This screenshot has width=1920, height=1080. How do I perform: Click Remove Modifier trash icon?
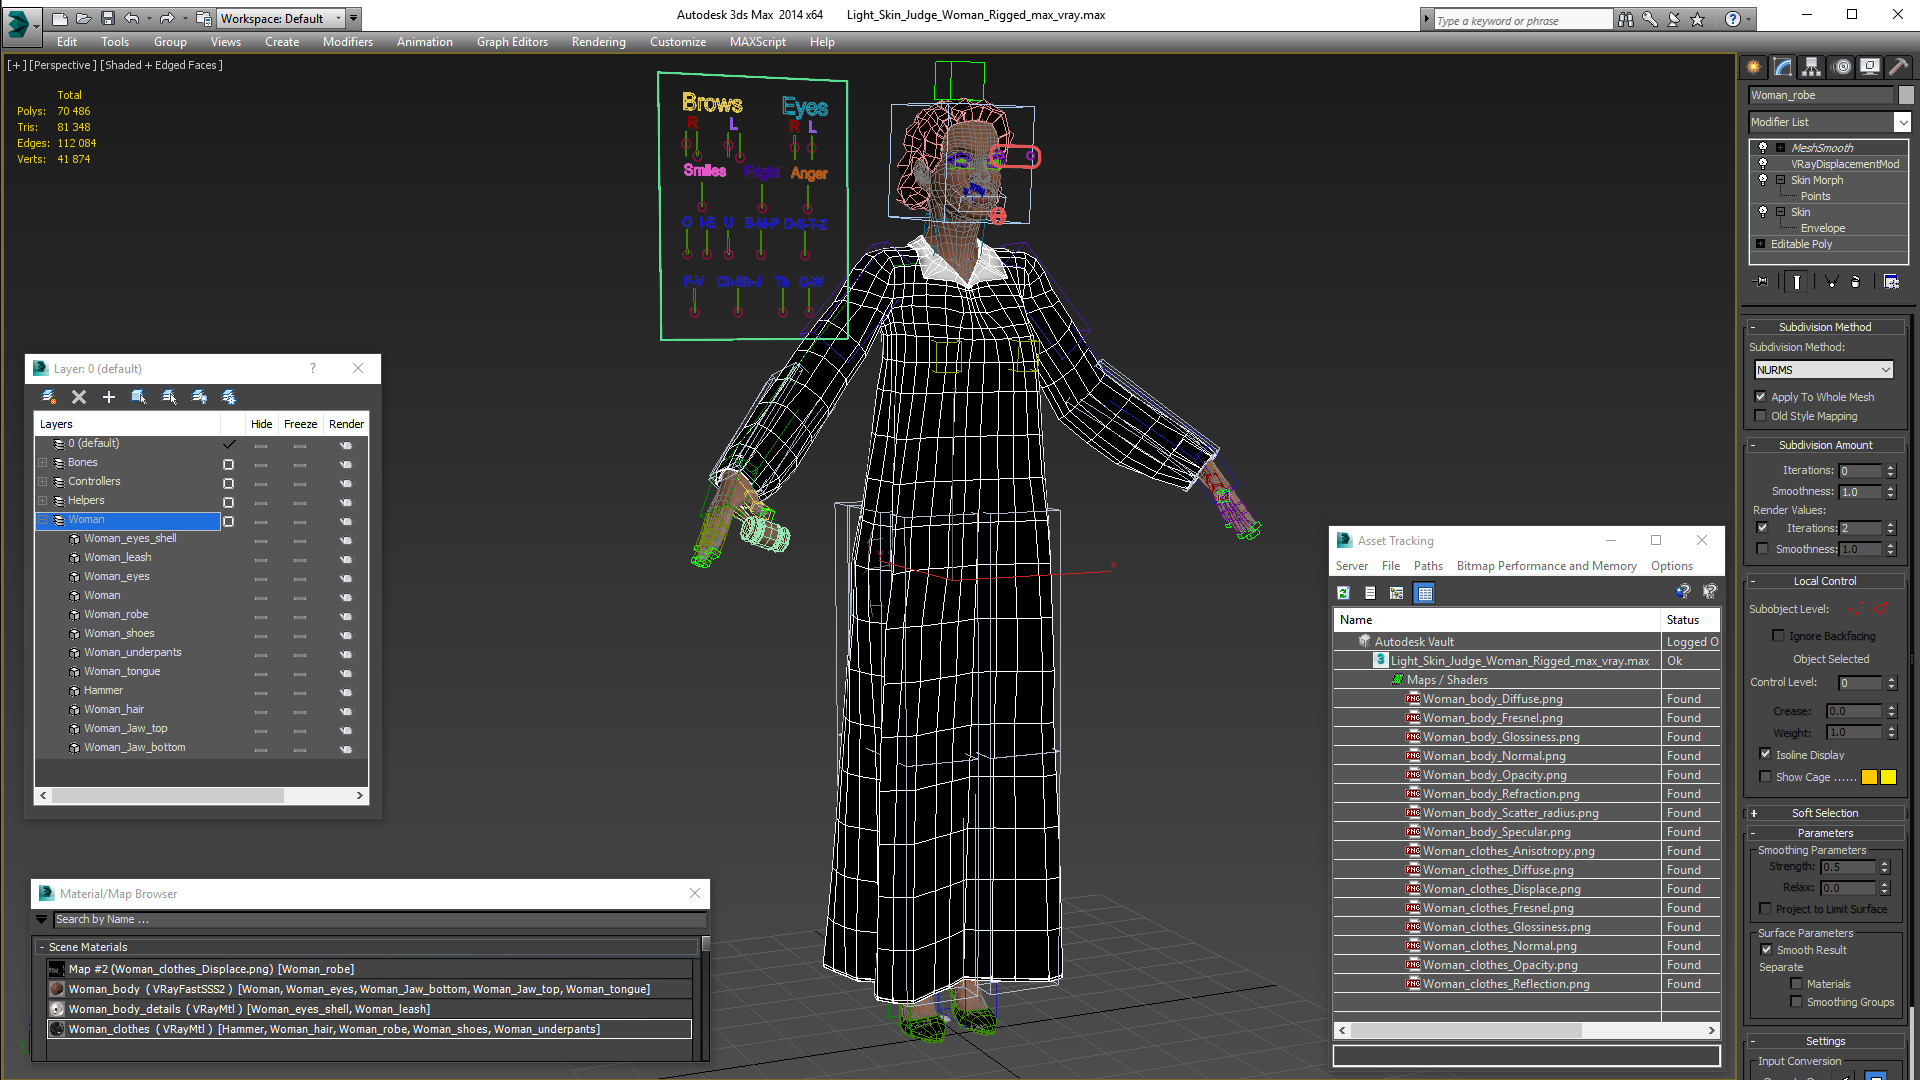(x=1856, y=282)
